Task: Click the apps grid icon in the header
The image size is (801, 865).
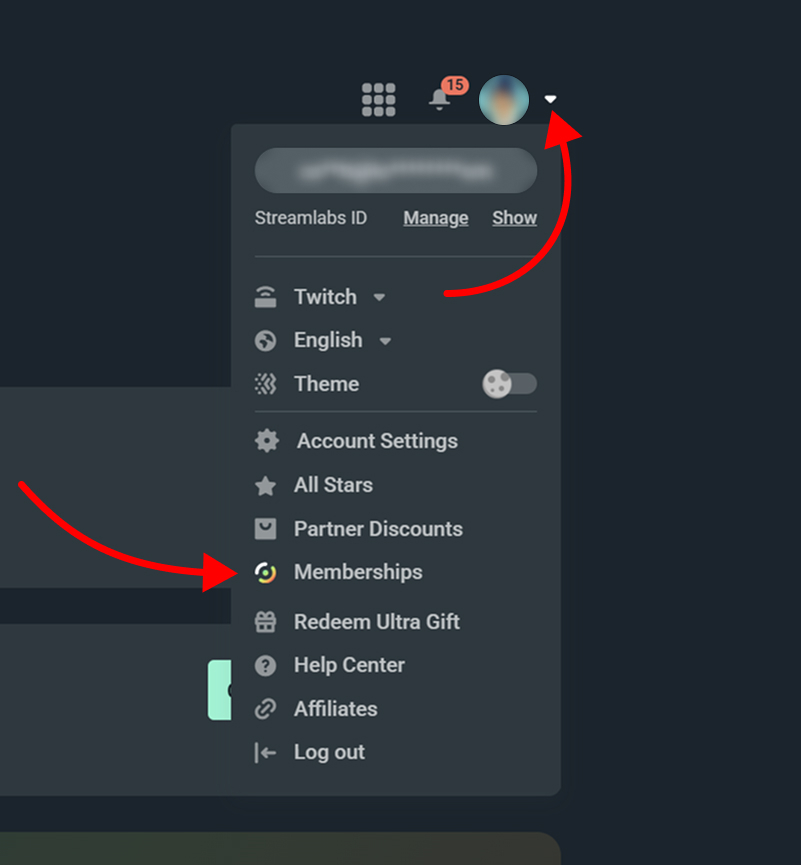Action: [x=378, y=100]
